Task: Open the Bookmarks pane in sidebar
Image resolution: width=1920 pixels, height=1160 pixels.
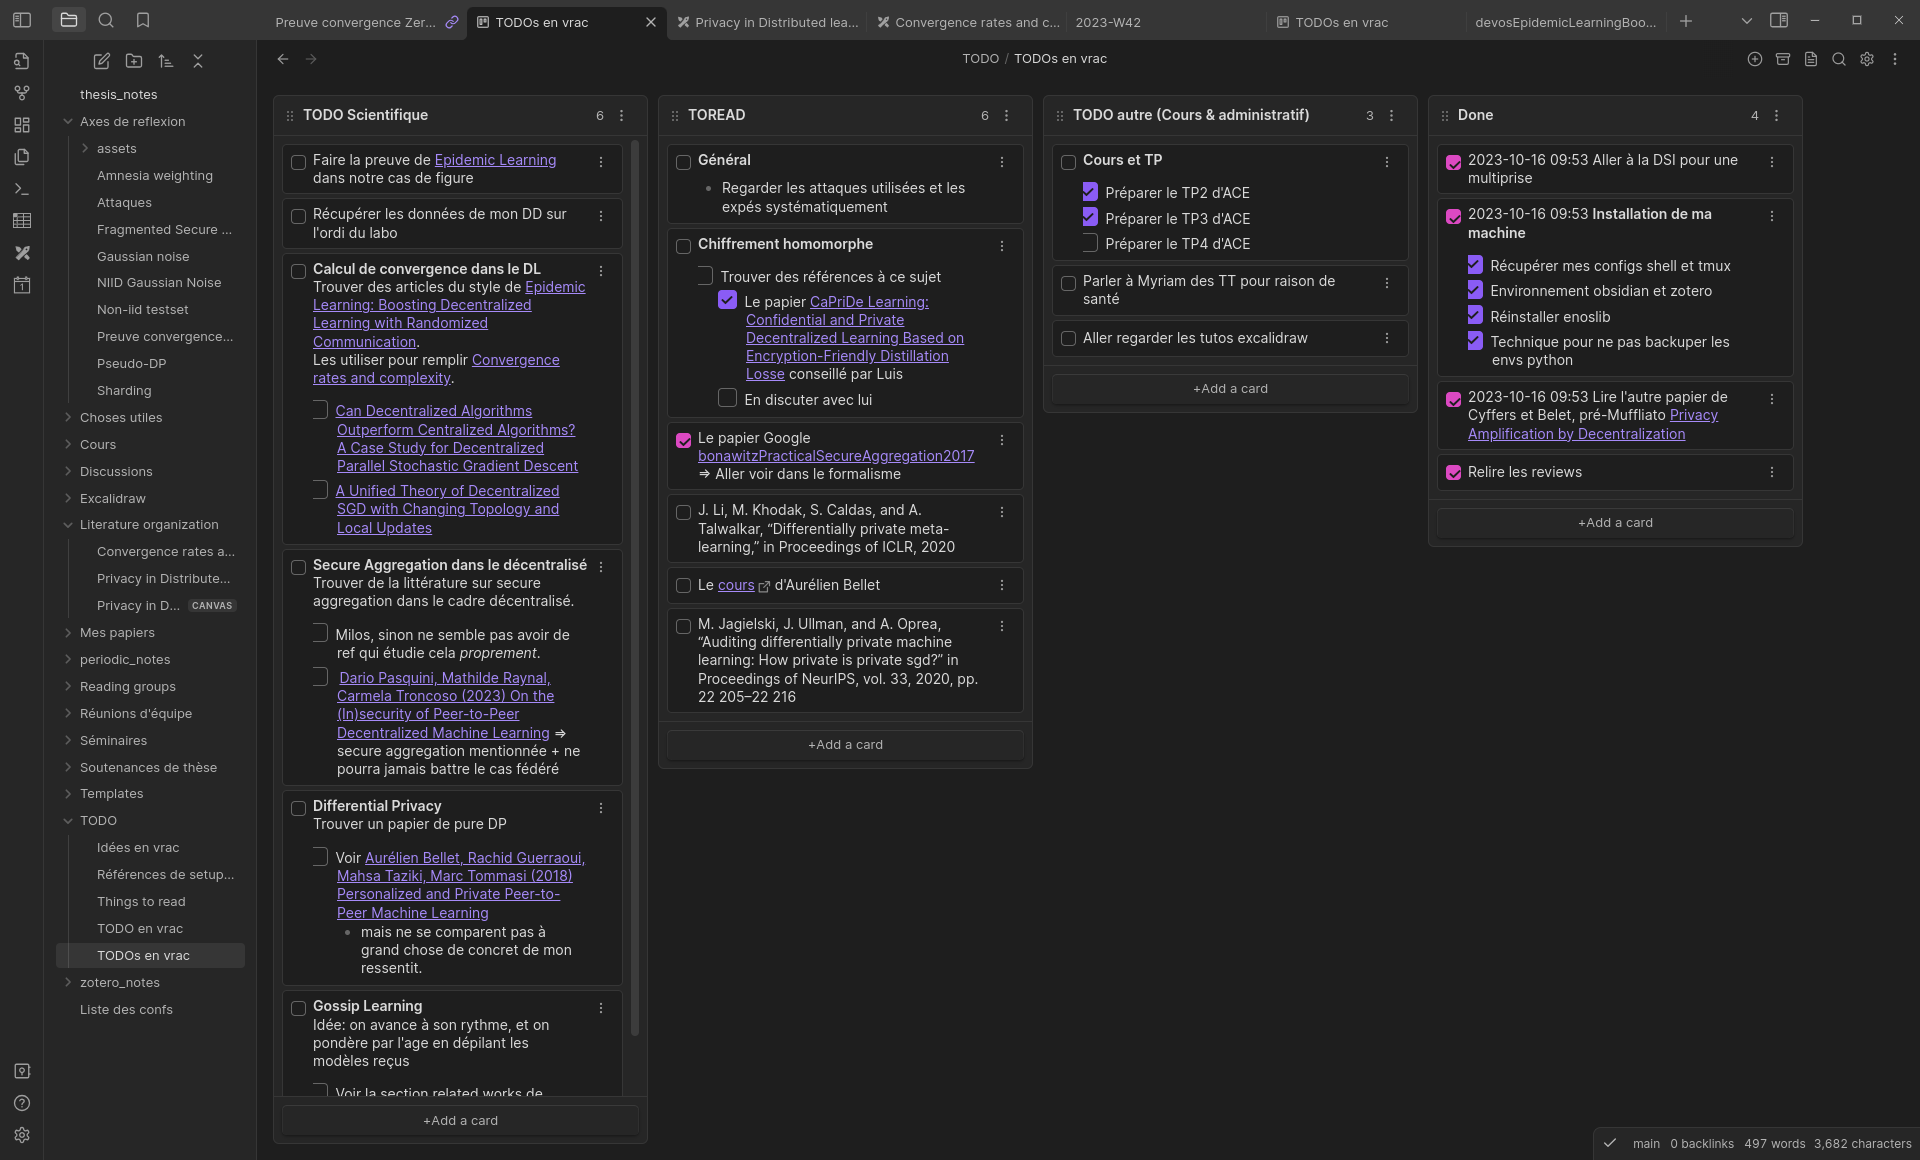Action: (143, 20)
